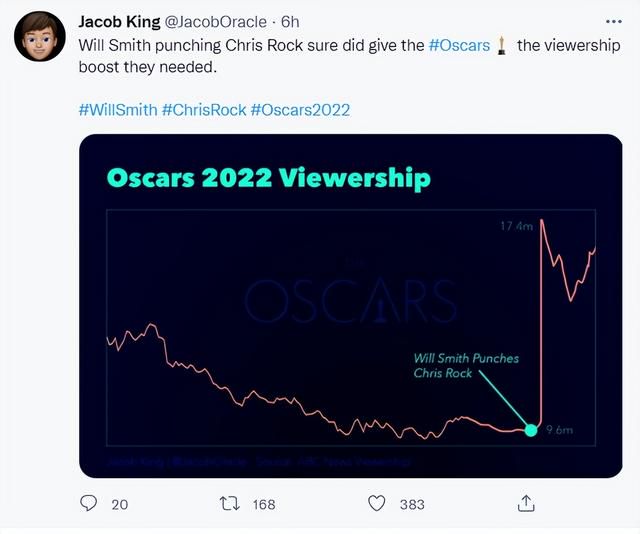Click the reply speech bubble icon
Screen dimensions: 640x534
pyautogui.click(x=88, y=503)
